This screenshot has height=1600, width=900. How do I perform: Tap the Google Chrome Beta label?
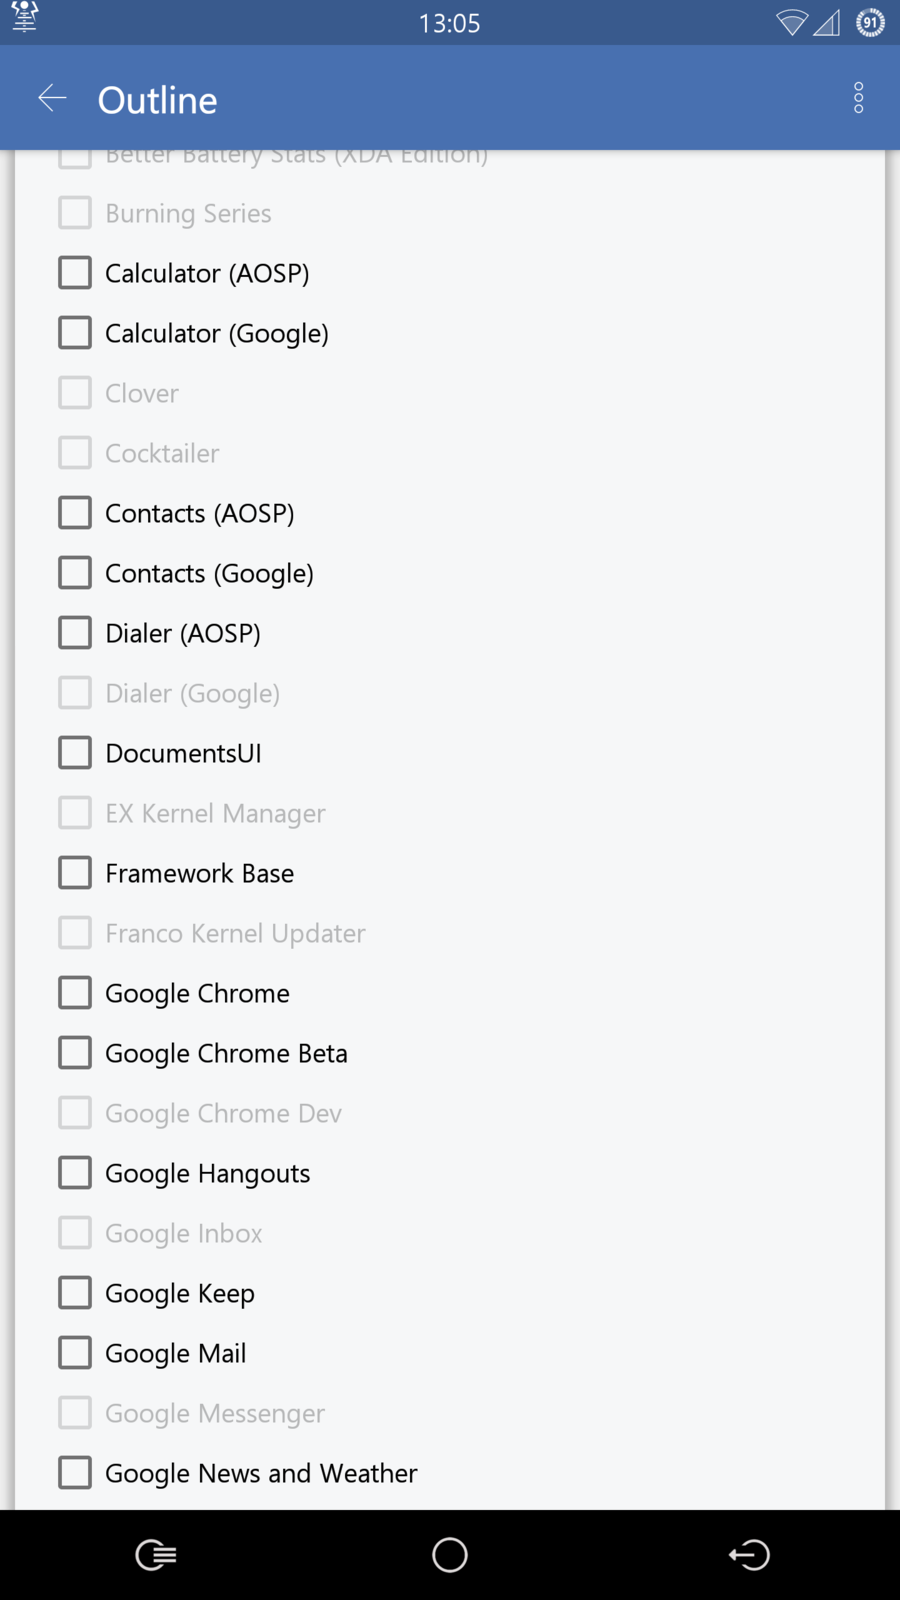[x=226, y=1053]
